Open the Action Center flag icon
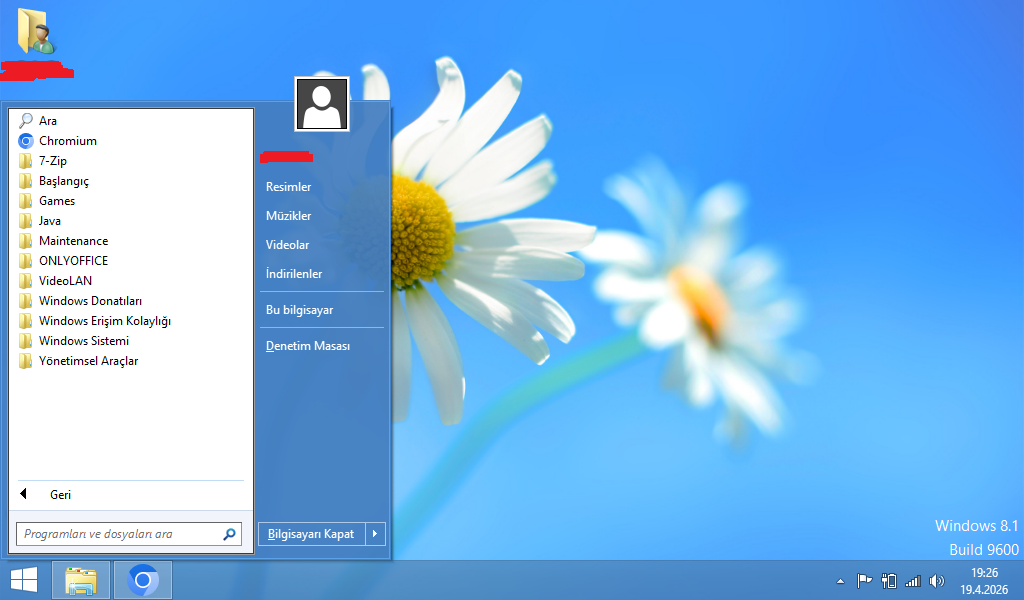This screenshot has height=600, width=1024. (x=864, y=580)
